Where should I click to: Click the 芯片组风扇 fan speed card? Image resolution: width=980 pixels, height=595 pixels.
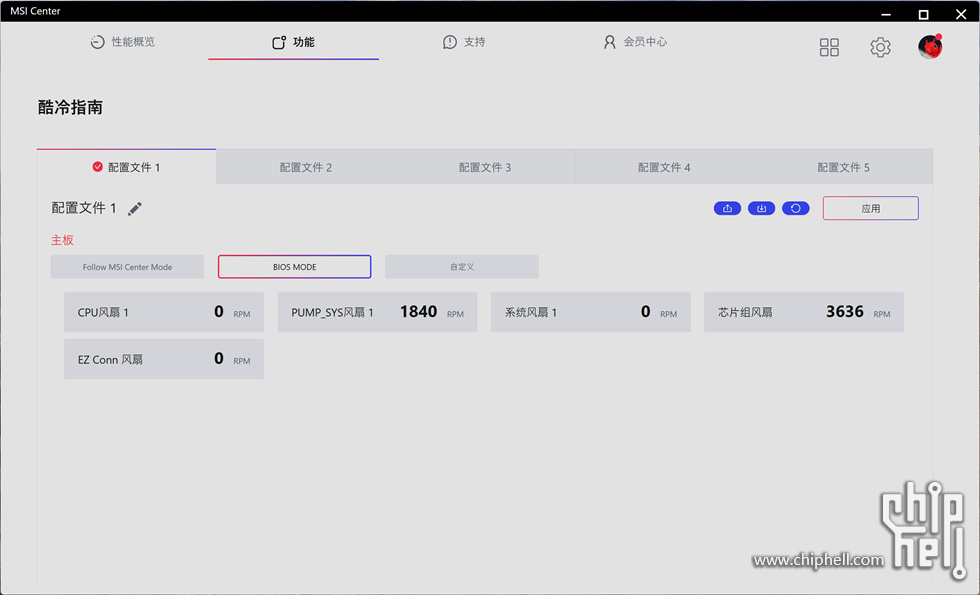(804, 312)
